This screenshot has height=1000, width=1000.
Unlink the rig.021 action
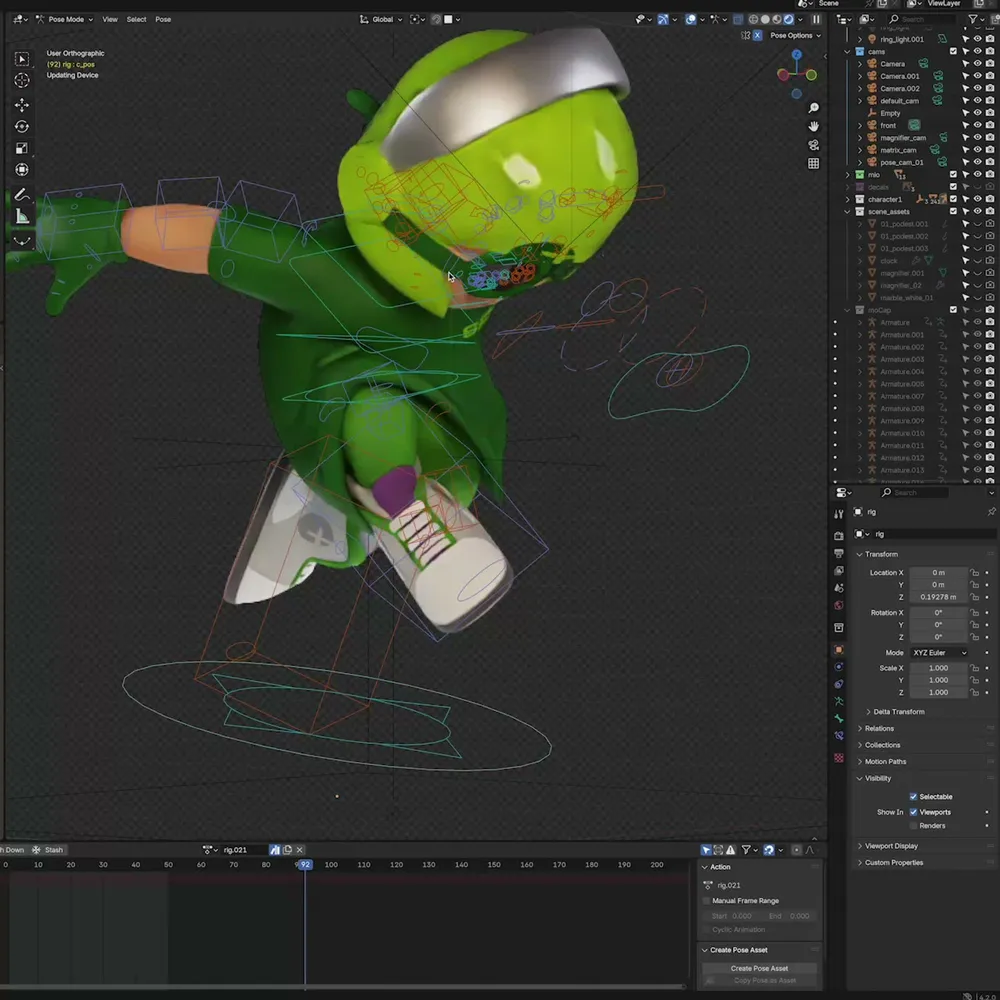(299, 849)
